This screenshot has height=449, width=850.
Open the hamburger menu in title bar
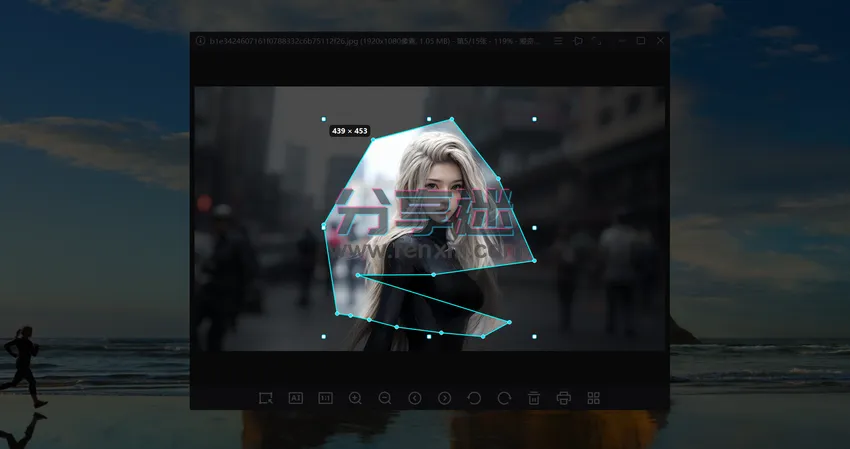[558, 41]
